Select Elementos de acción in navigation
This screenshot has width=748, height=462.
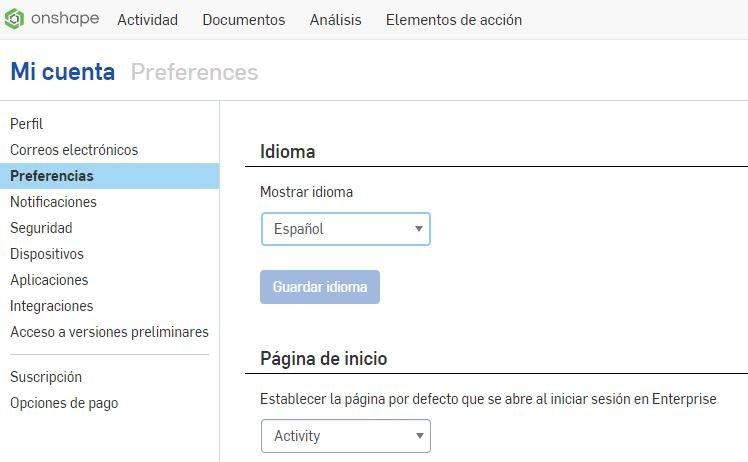pos(453,20)
